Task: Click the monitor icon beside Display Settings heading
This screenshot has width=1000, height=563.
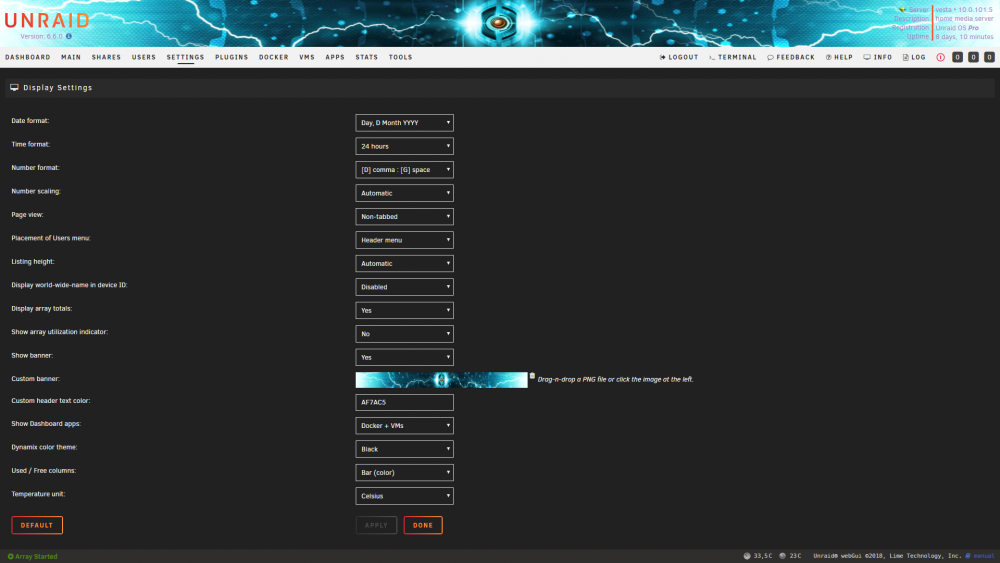Action: [14, 87]
